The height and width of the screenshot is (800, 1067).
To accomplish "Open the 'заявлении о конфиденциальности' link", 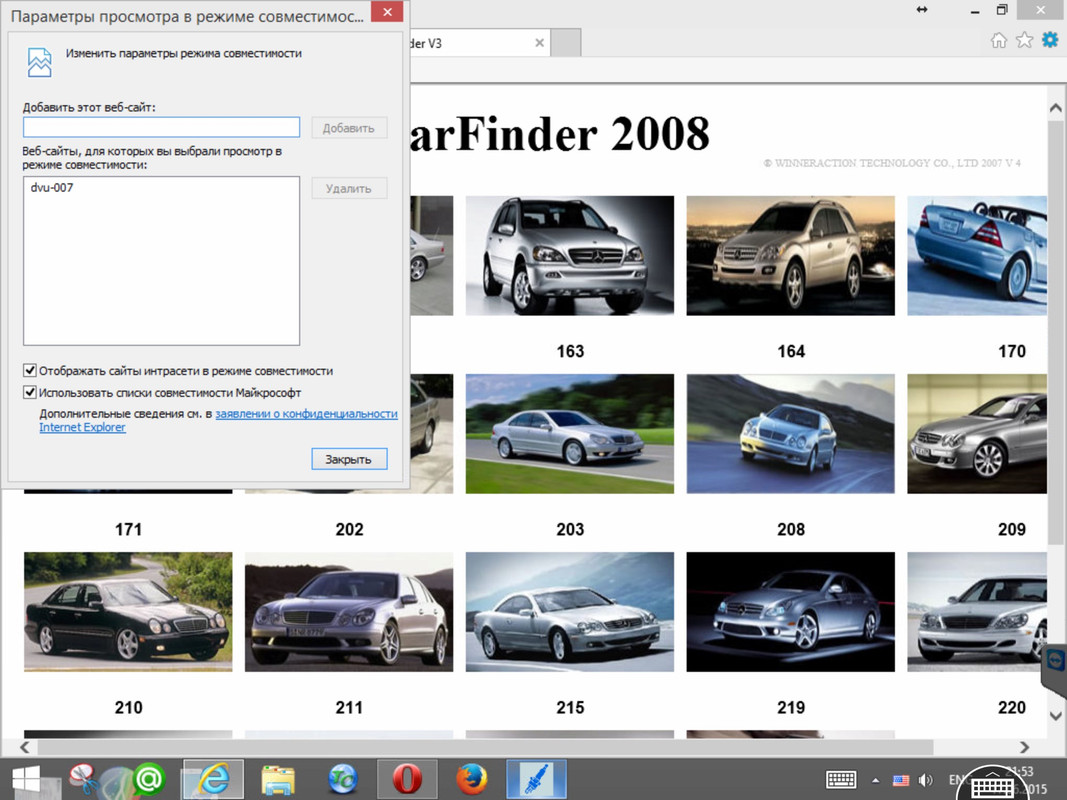I will click(x=306, y=413).
